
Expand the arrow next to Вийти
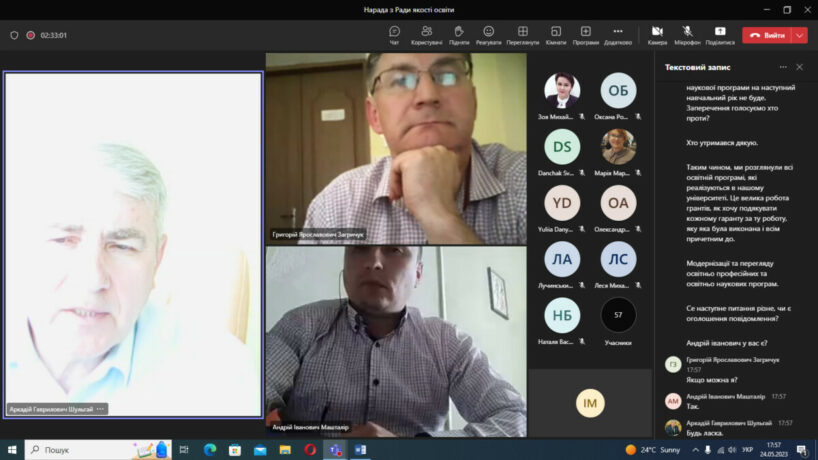click(800, 35)
